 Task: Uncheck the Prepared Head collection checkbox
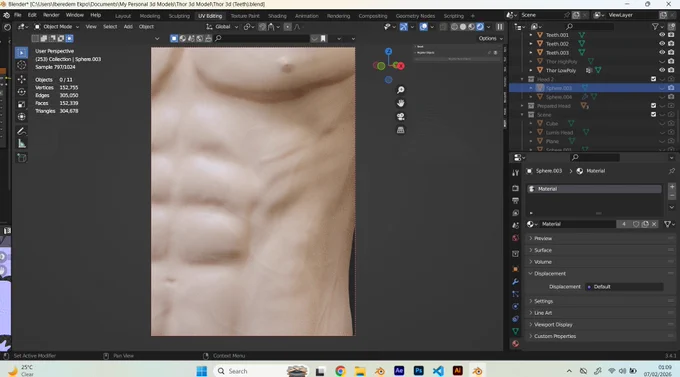654,105
